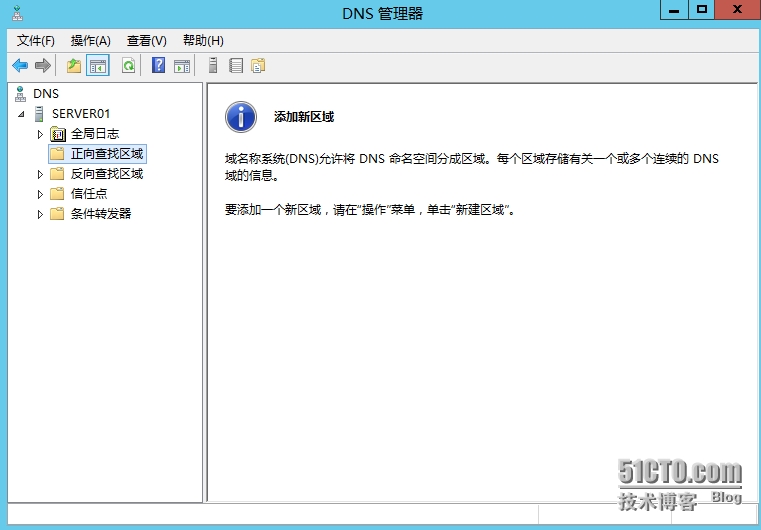Image resolution: width=761 pixels, height=530 pixels.
Task: Select 正向查找区域 tree item
Action: tap(107, 154)
